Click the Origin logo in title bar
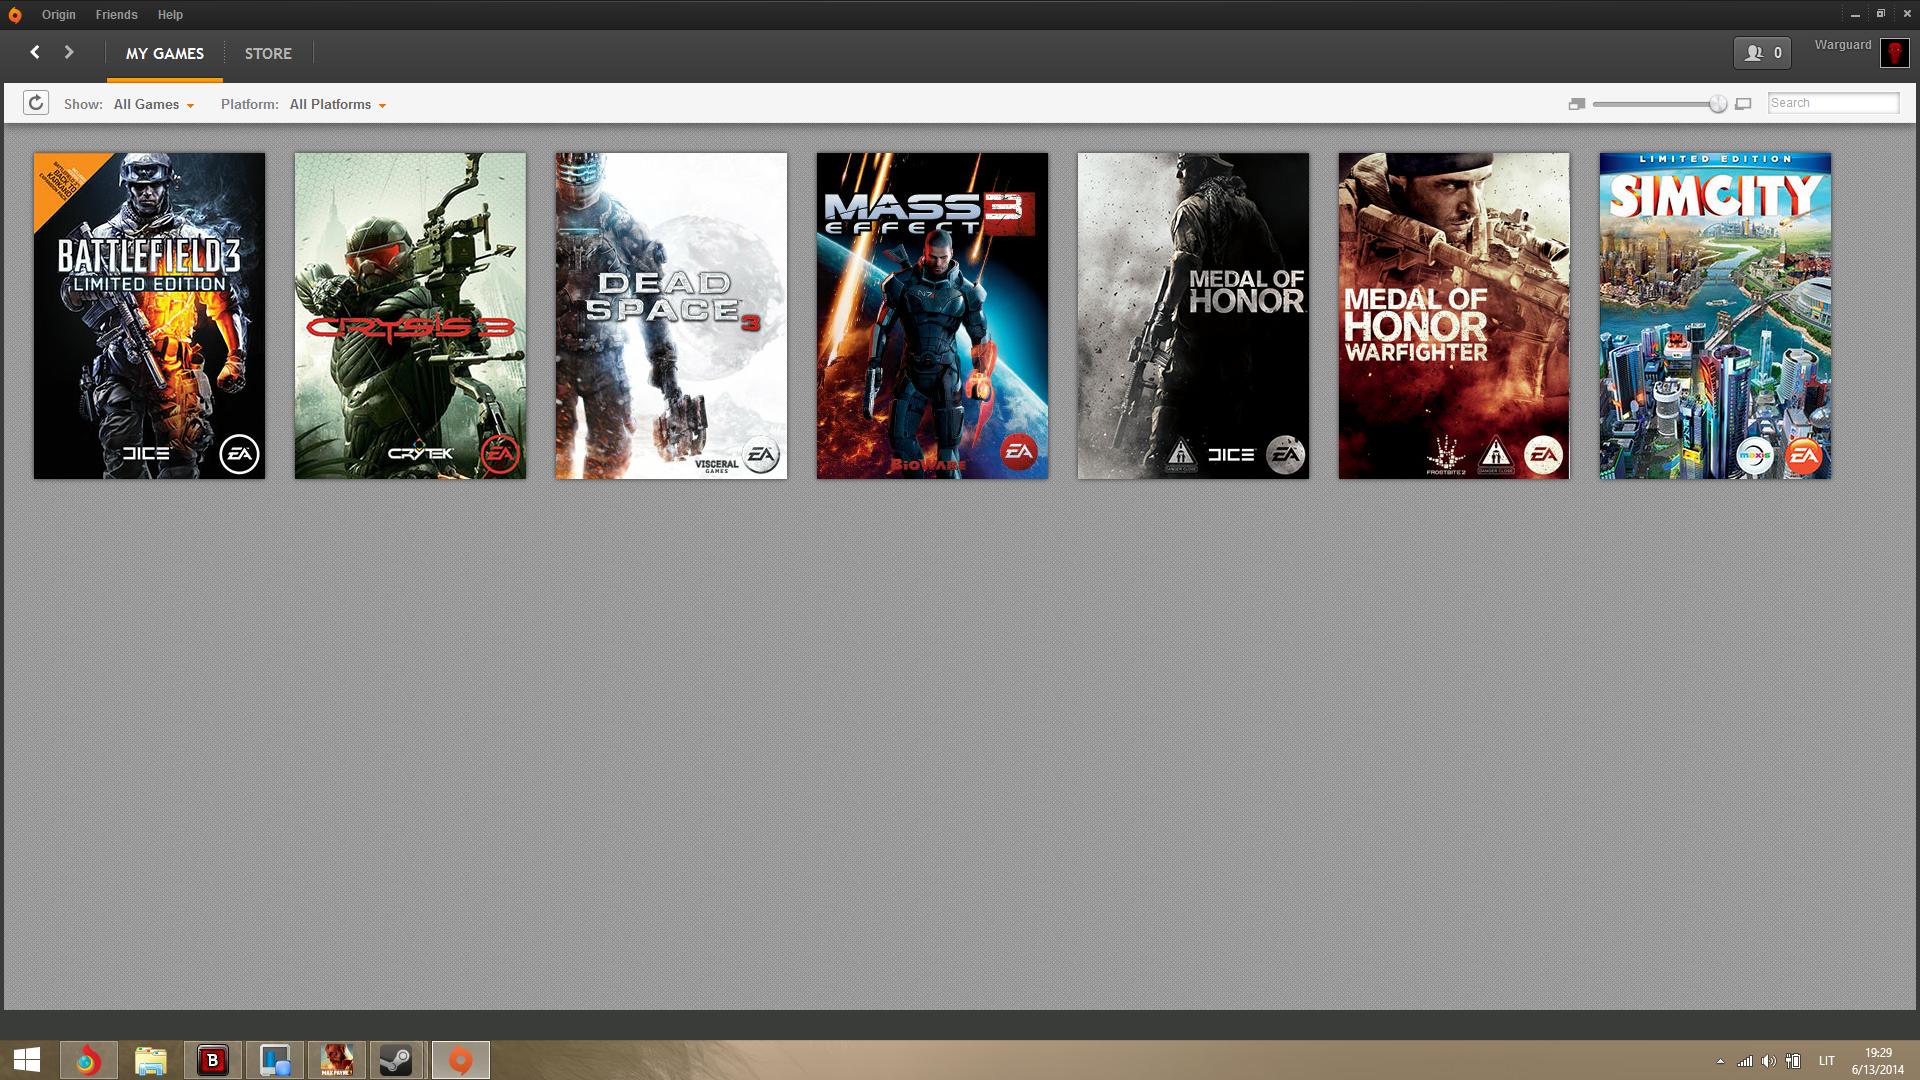1920x1080 pixels. 14,15
